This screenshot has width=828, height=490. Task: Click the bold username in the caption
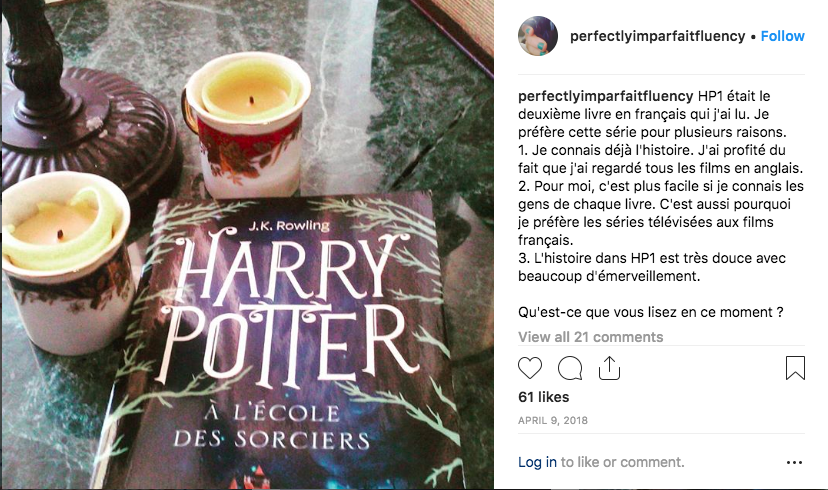click(x=605, y=96)
